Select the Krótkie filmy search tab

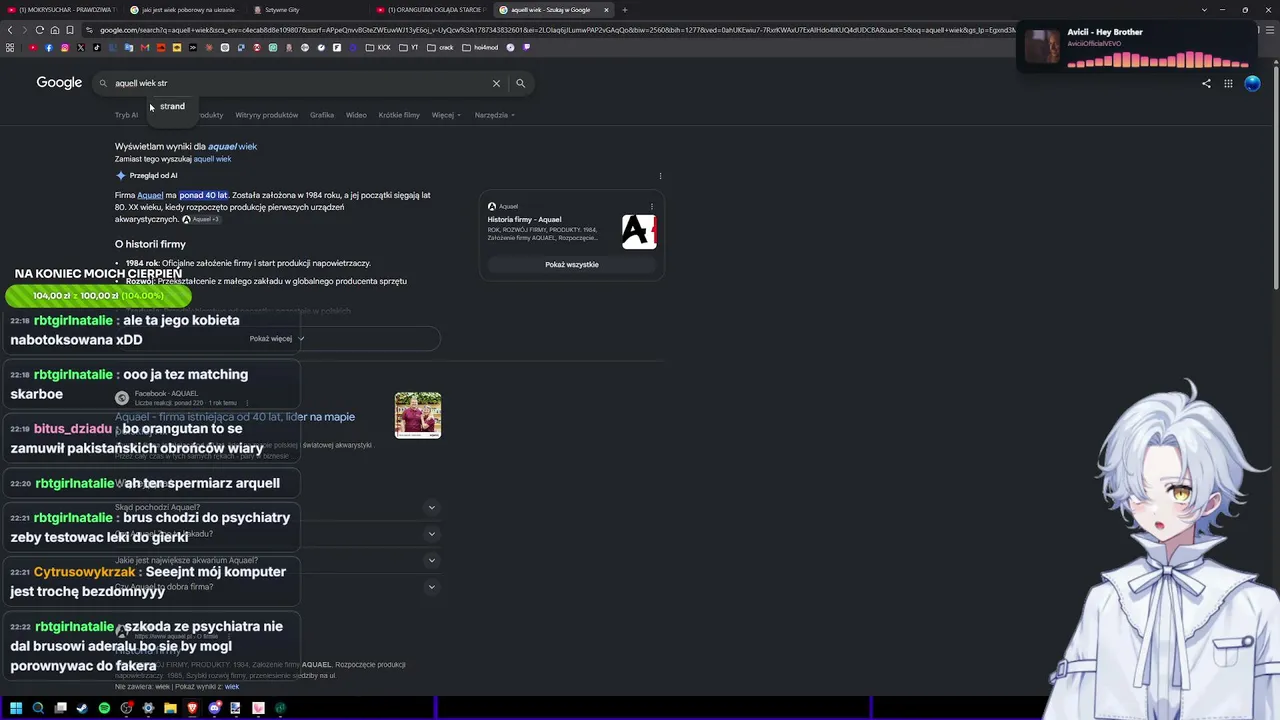399,115
